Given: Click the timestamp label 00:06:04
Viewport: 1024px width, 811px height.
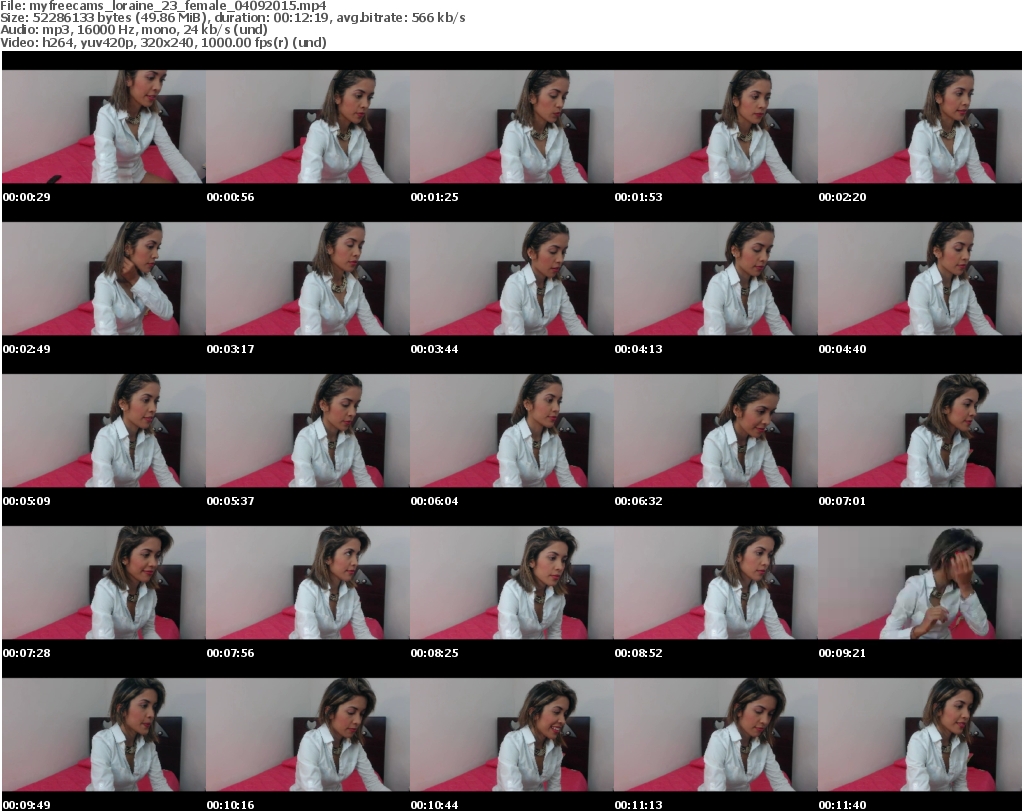Looking at the screenshot, I should 434,501.
